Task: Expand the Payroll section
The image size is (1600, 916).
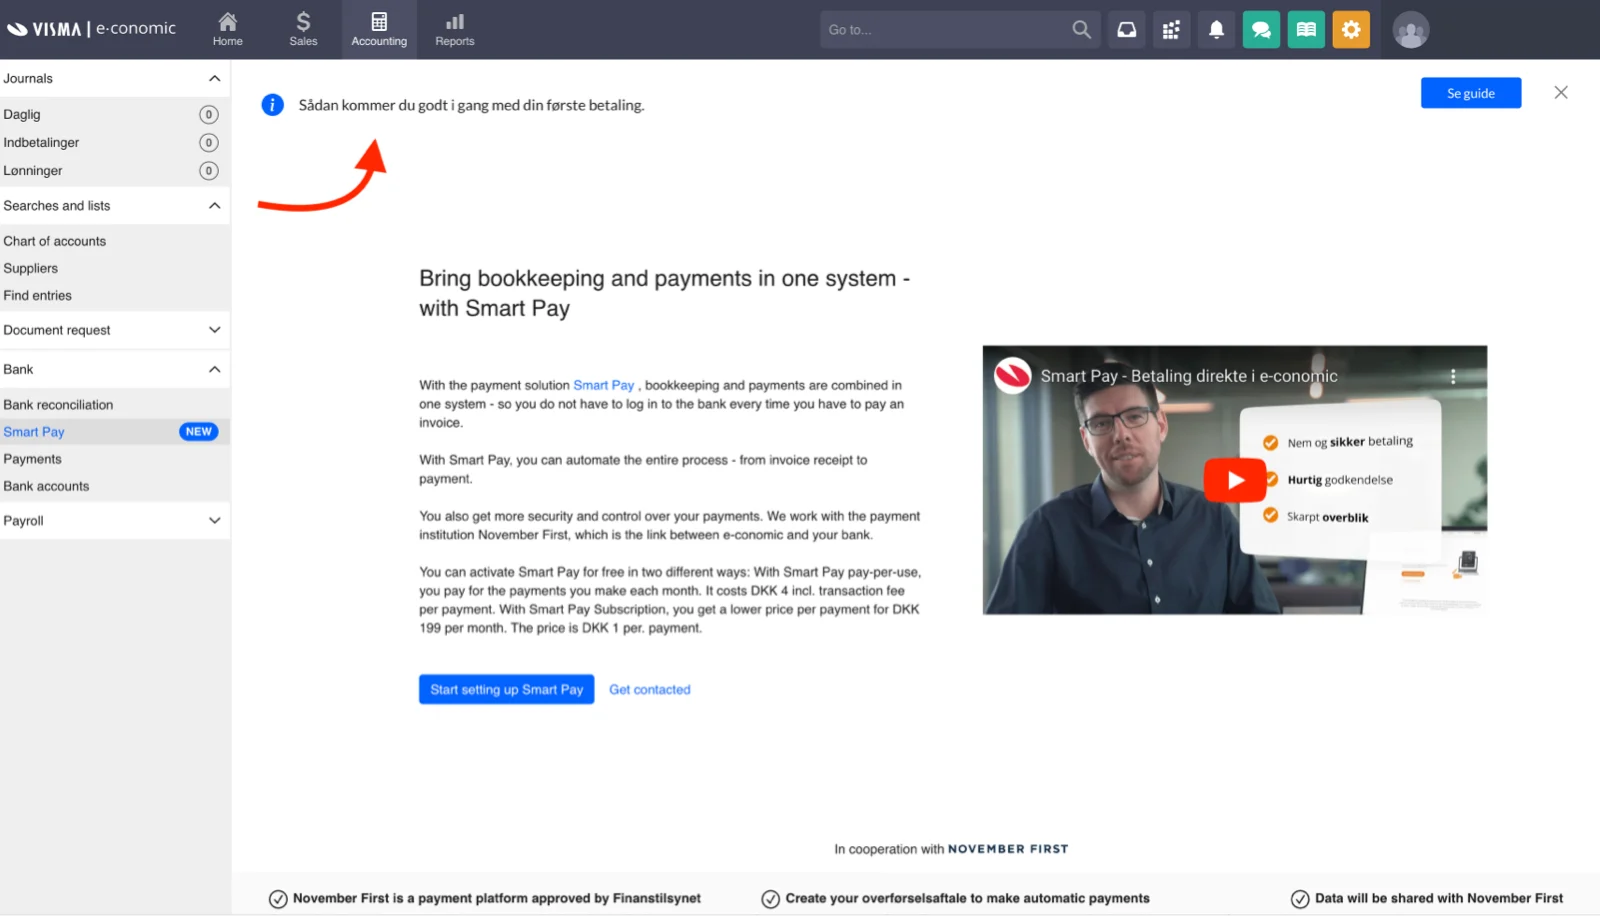Action: pos(213,520)
